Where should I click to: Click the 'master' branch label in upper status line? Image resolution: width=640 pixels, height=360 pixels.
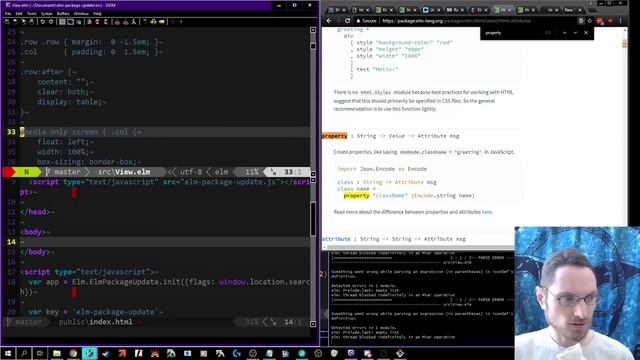(68, 172)
